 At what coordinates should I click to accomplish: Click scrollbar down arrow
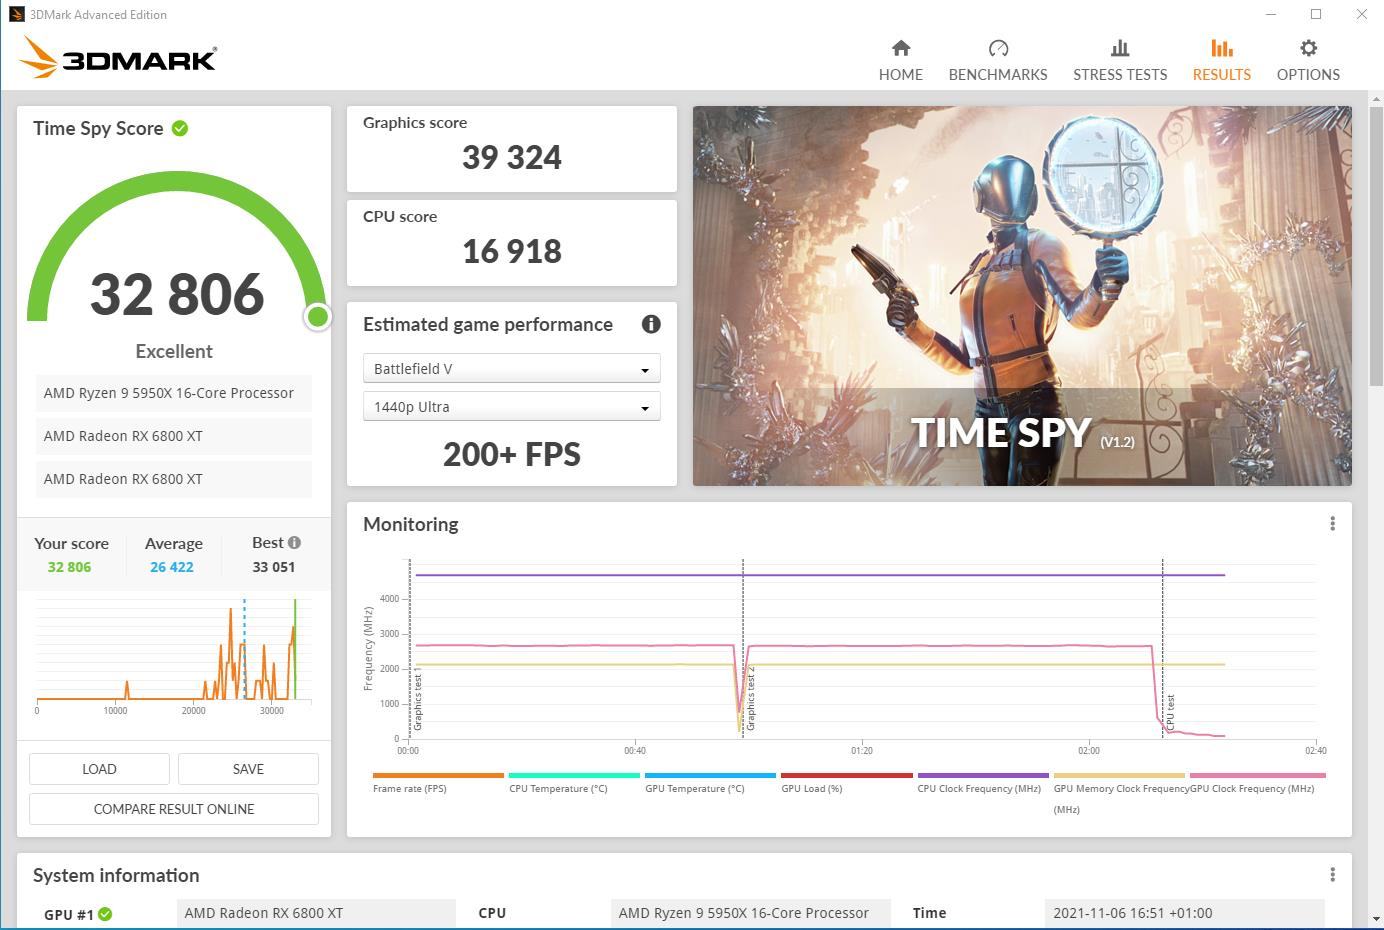1376,918
